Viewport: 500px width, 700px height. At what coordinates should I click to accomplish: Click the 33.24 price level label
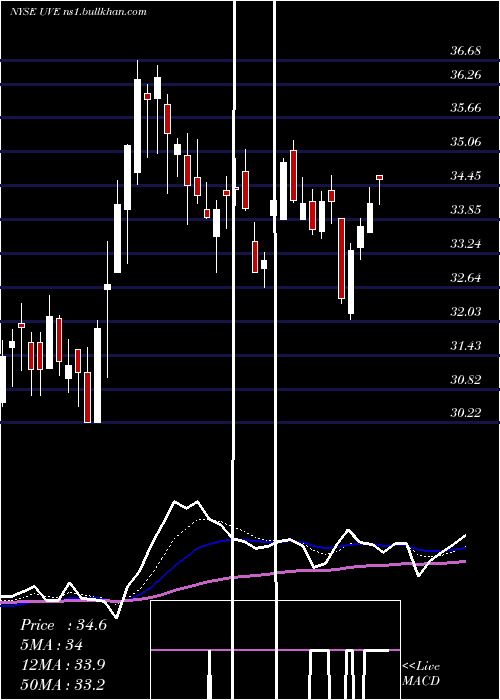pos(466,244)
